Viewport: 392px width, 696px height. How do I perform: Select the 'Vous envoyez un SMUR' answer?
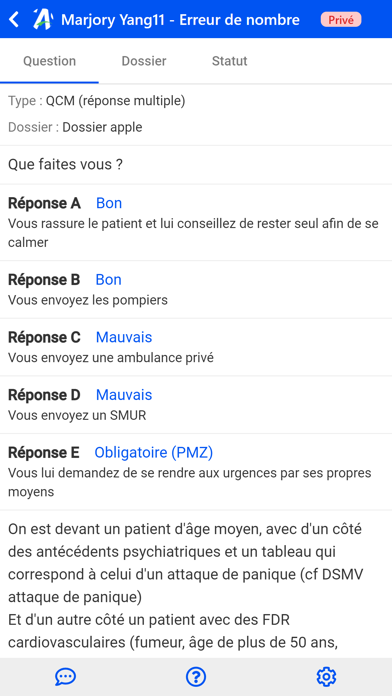tap(77, 415)
